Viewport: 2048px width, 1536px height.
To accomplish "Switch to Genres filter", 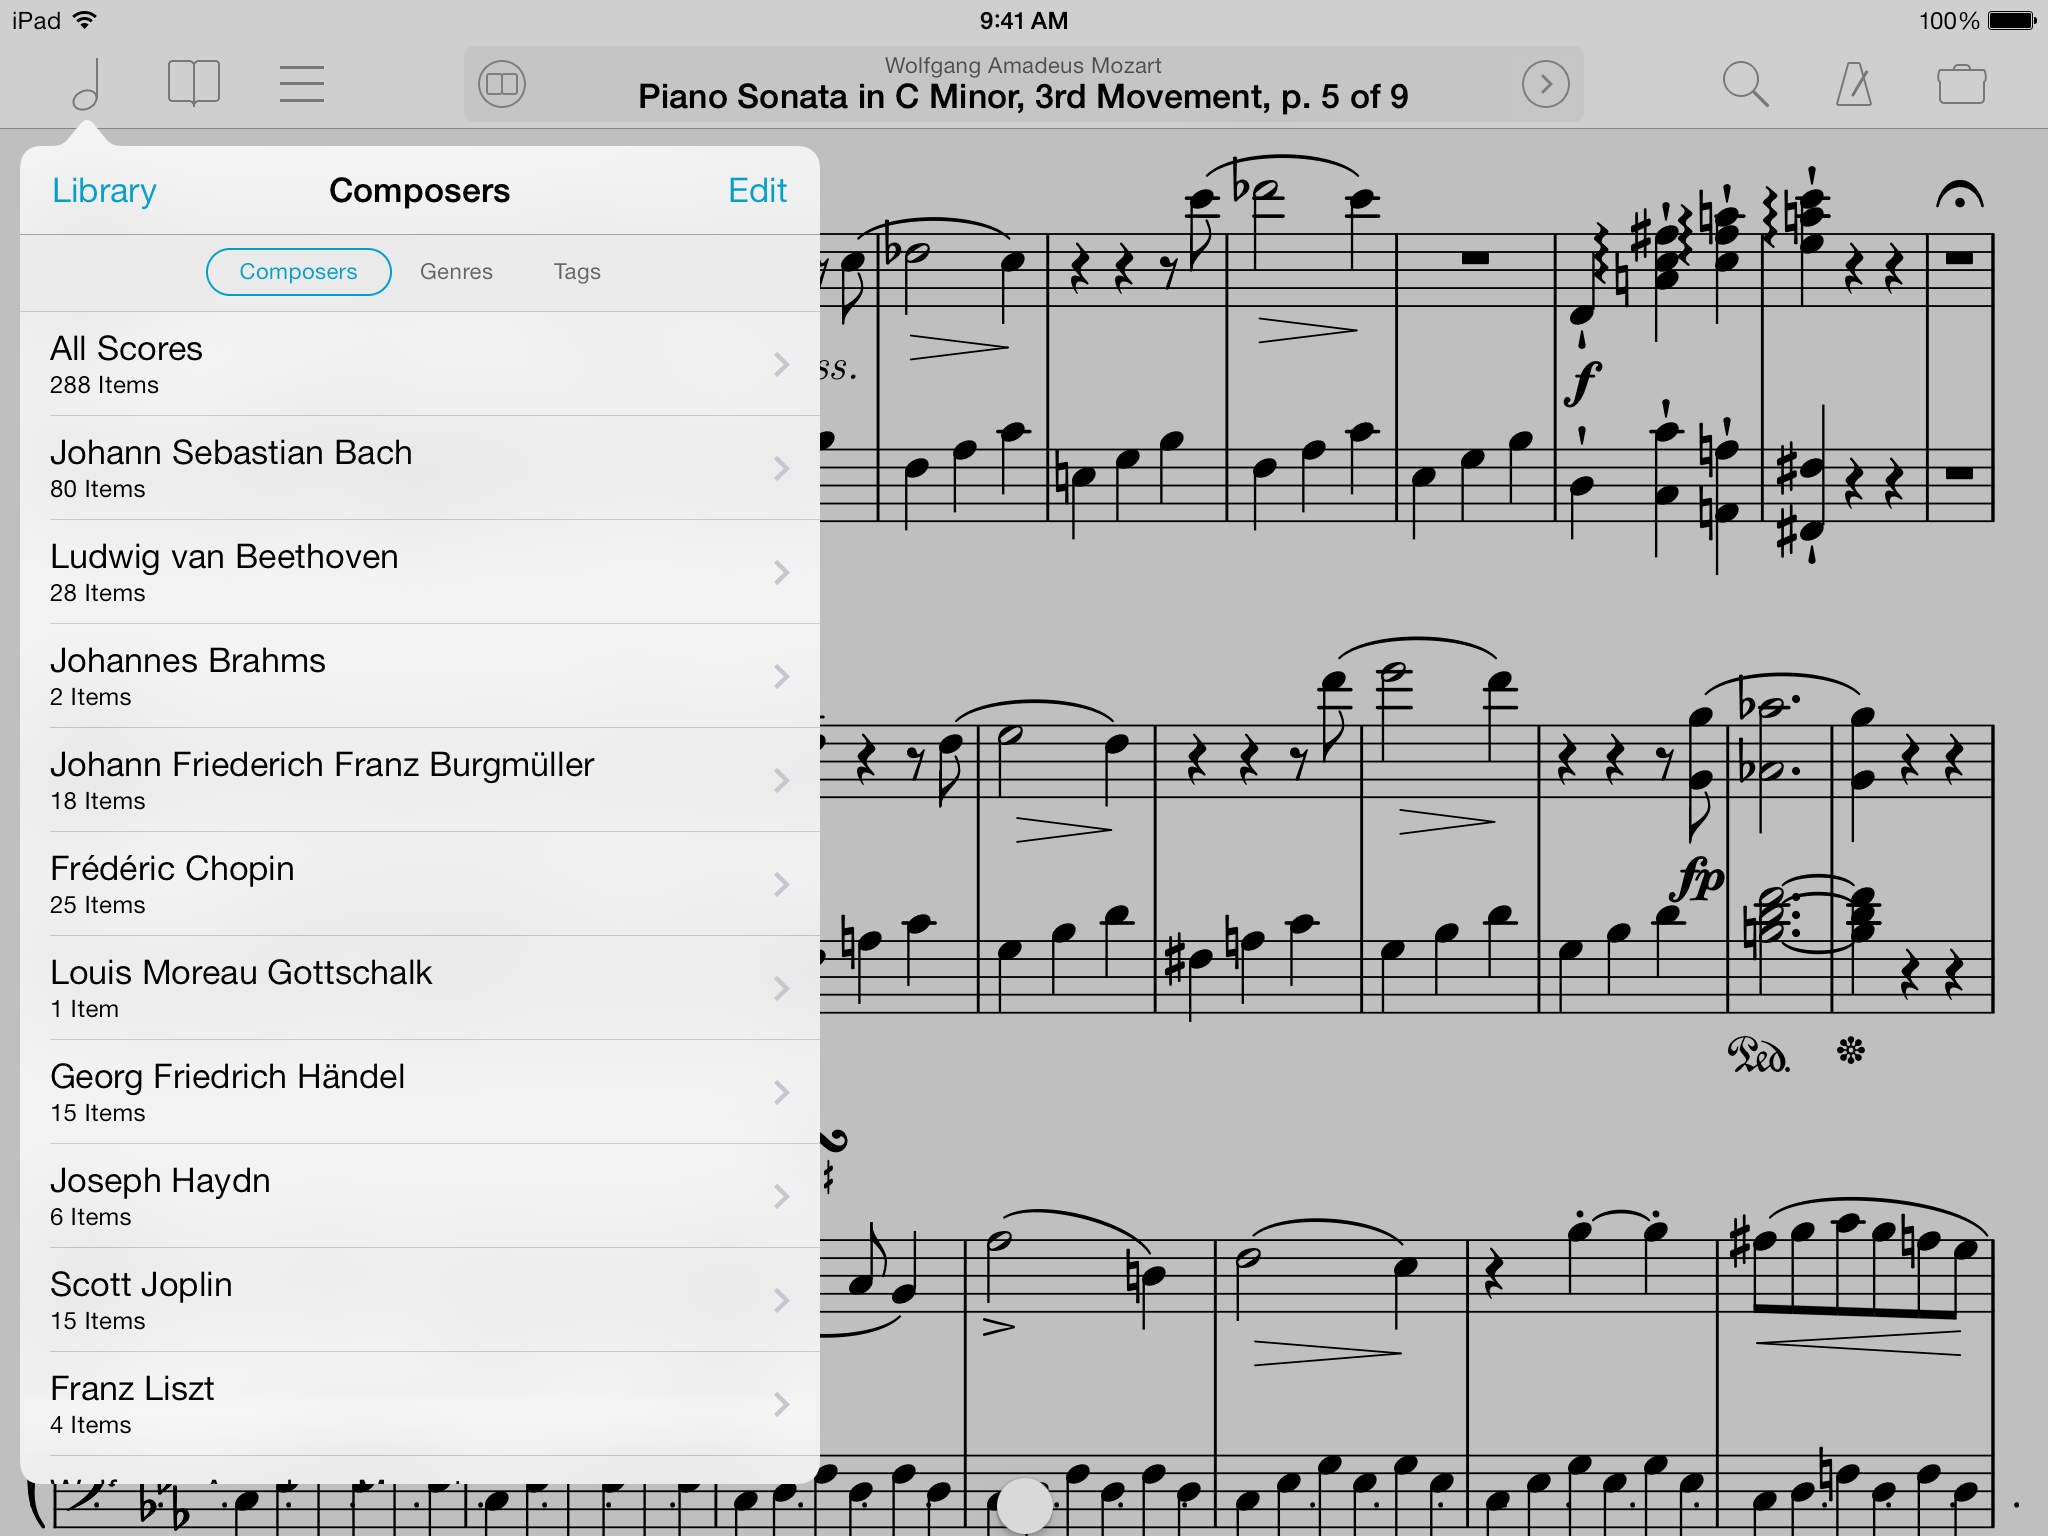I will pyautogui.click(x=456, y=271).
